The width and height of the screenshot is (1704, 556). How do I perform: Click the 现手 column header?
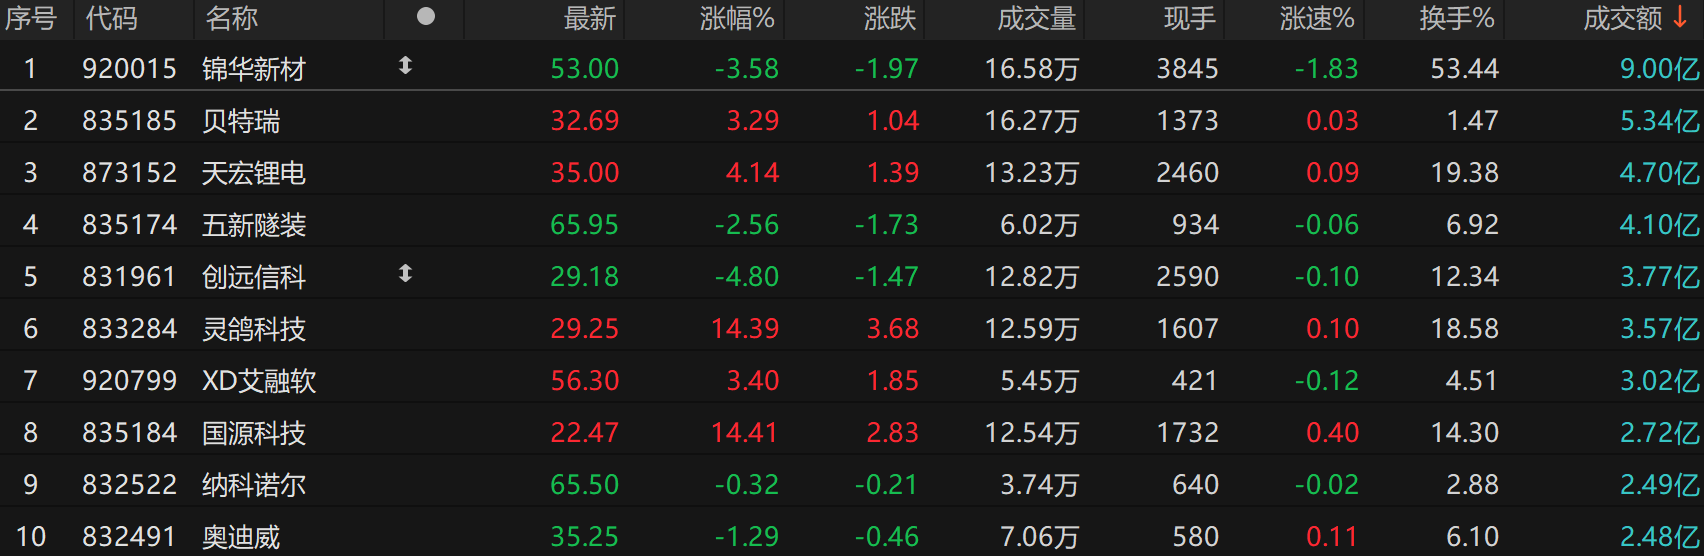tap(1190, 18)
